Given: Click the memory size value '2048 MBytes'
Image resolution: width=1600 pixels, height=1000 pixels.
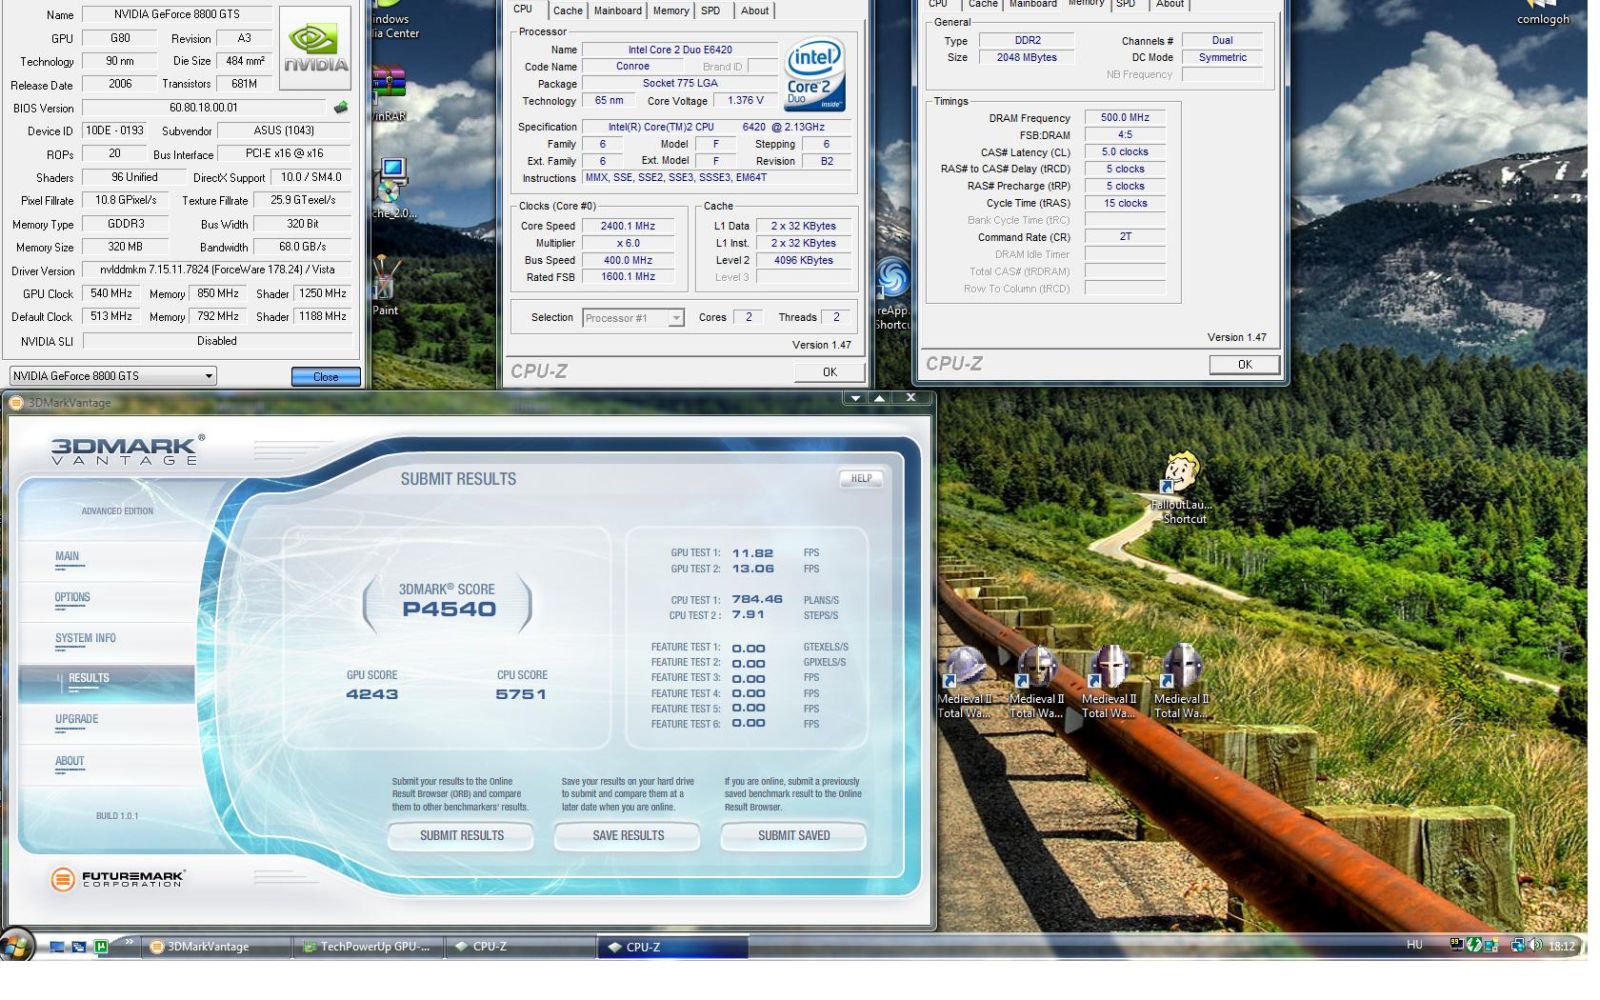Looking at the screenshot, I should point(1026,58).
